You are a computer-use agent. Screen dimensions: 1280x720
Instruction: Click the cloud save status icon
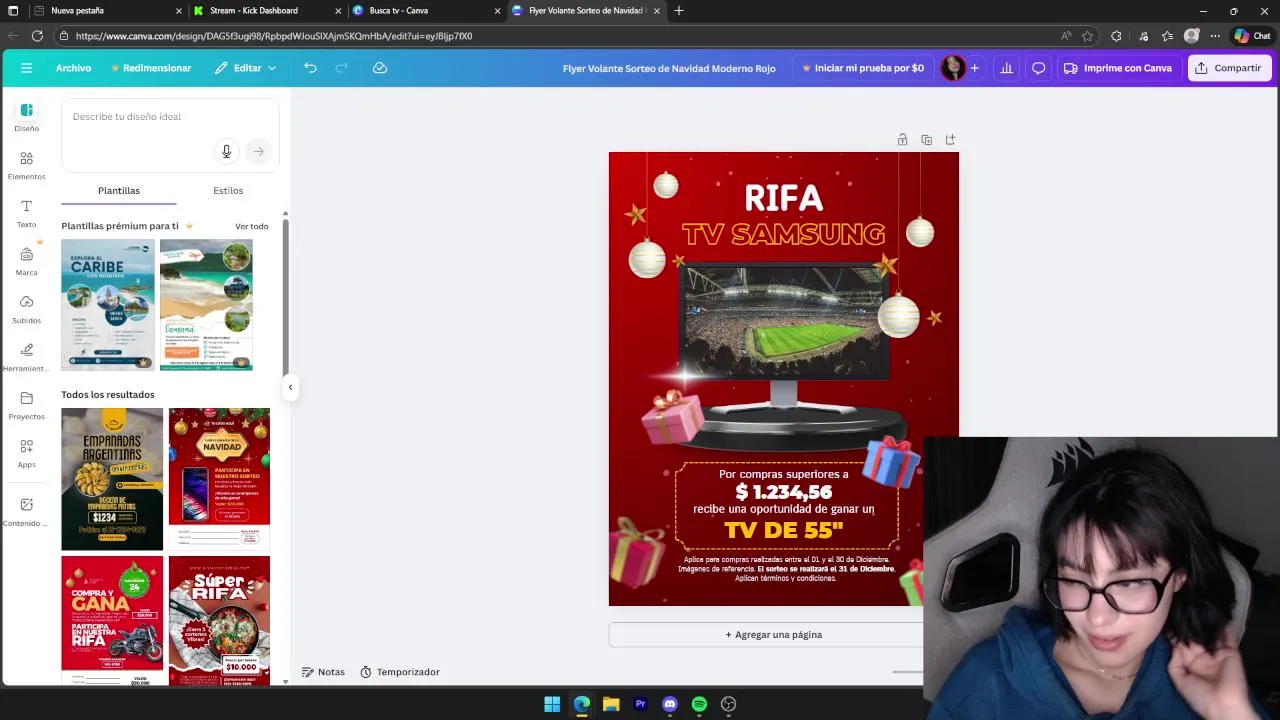coord(380,68)
